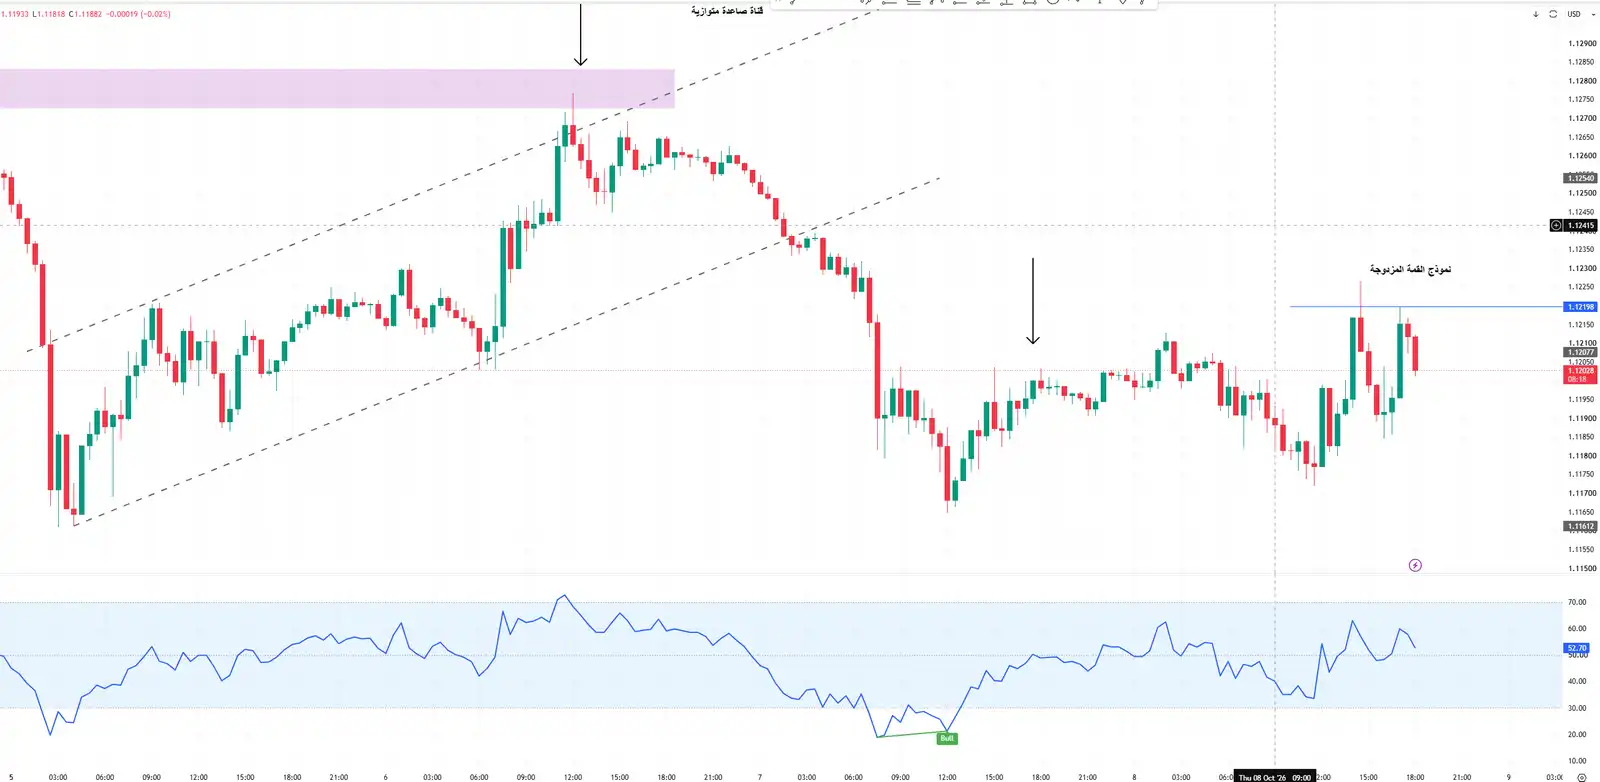
Task: Select the purple shaded resistance zone rectangle
Action: pyautogui.click(x=337, y=88)
